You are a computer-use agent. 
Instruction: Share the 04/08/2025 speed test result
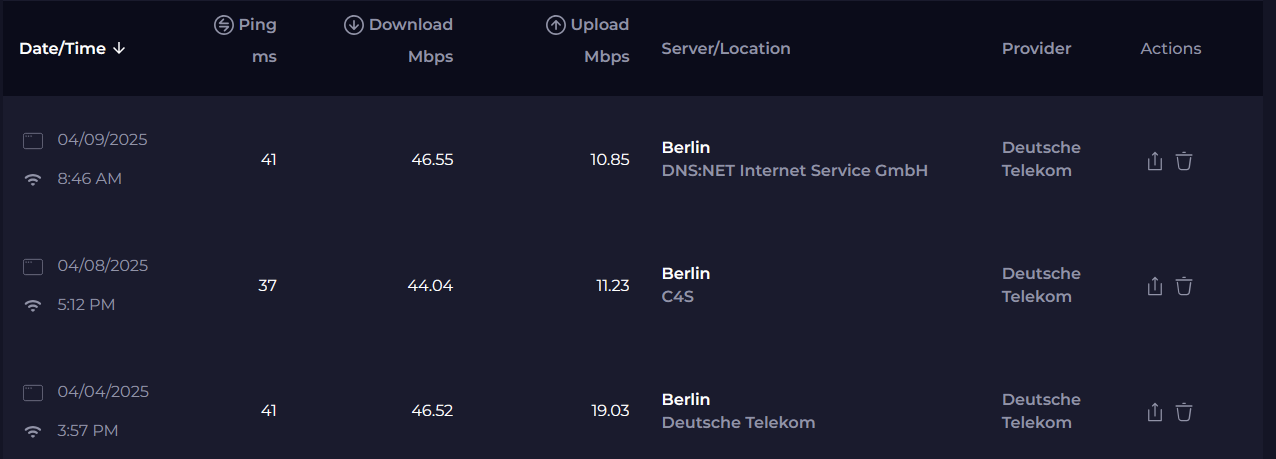click(1155, 286)
